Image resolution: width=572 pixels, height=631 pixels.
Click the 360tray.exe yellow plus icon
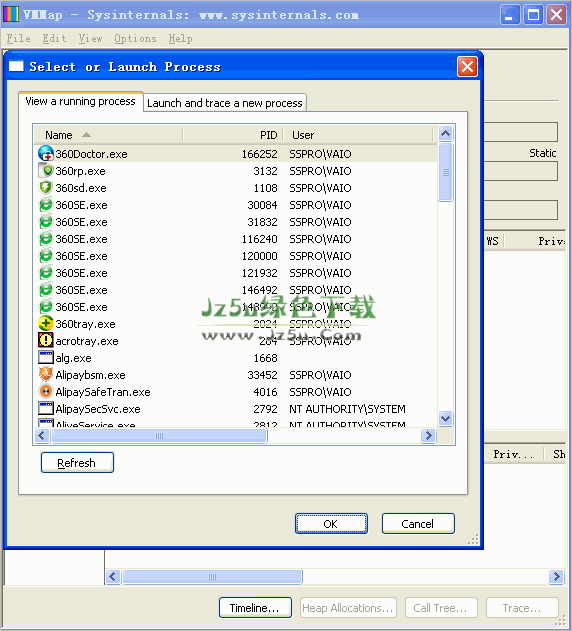pos(46,324)
